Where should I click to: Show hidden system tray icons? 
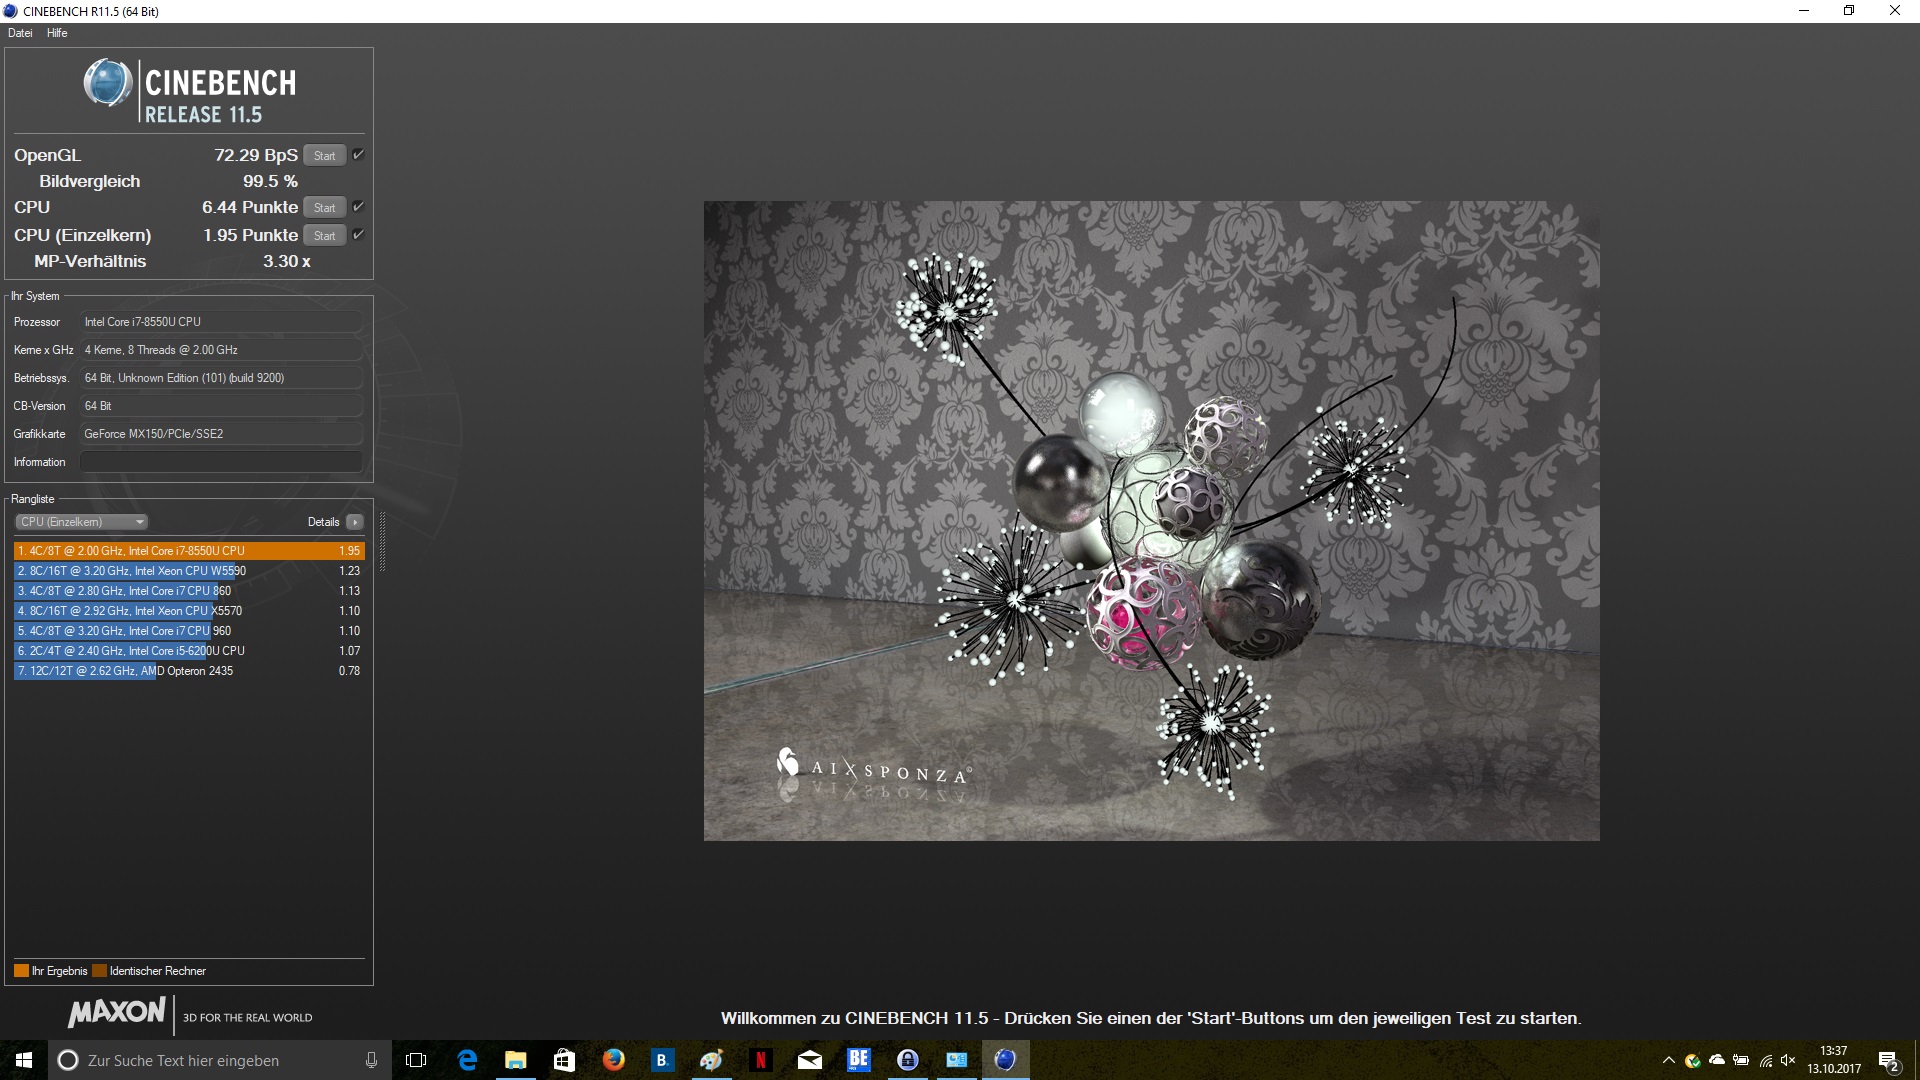pos(1668,1060)
